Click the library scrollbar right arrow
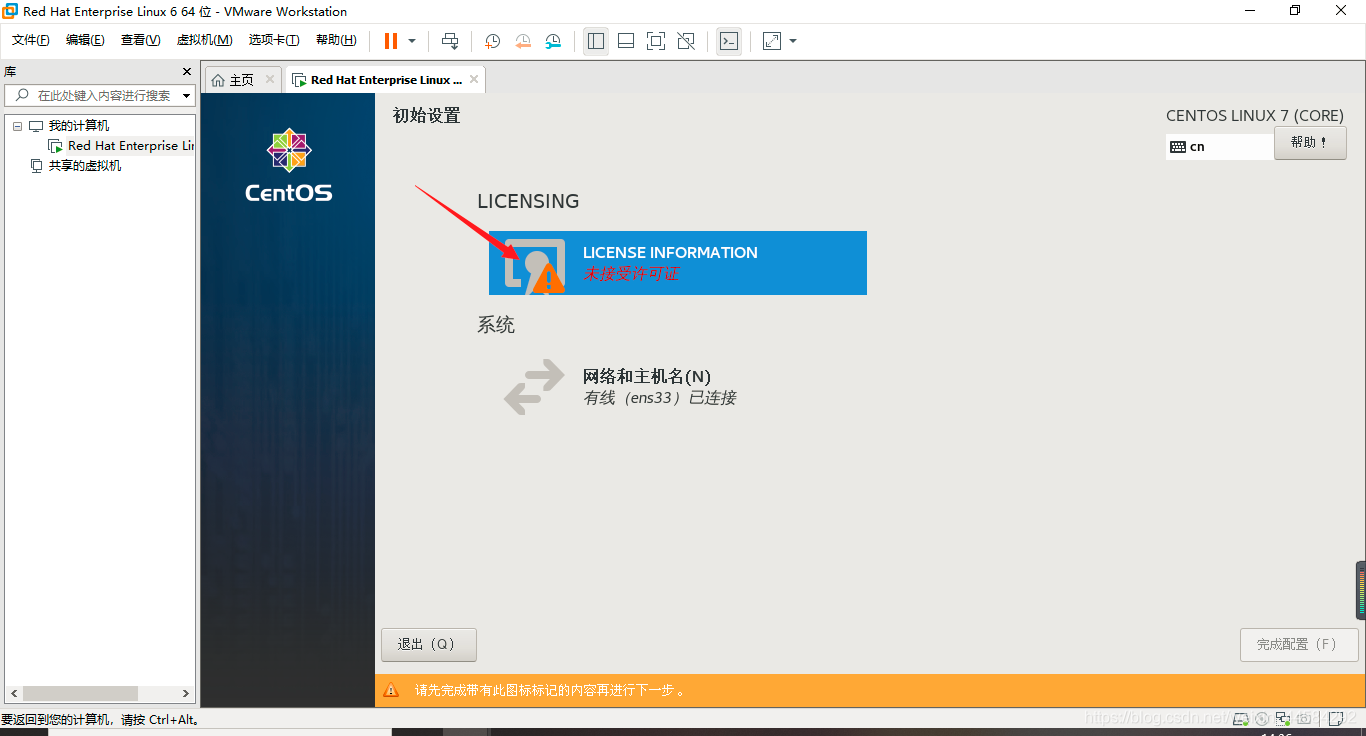The height and width of the screenshot is (736, 1366). tap(186, 693)
